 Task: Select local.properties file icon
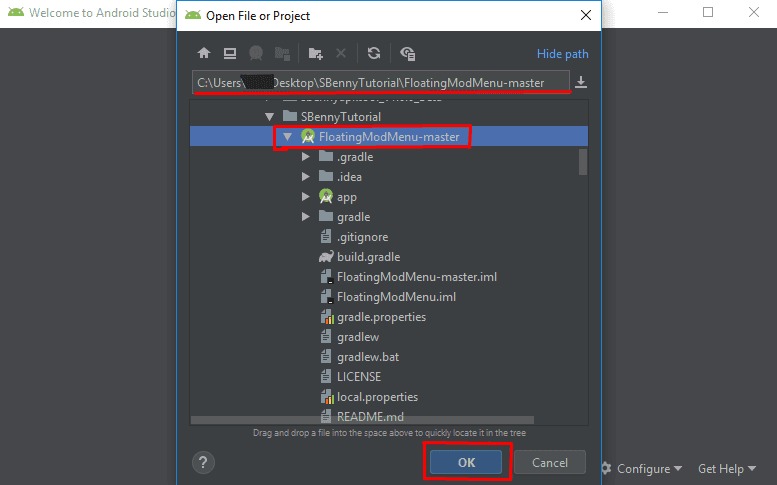[327, 397]
